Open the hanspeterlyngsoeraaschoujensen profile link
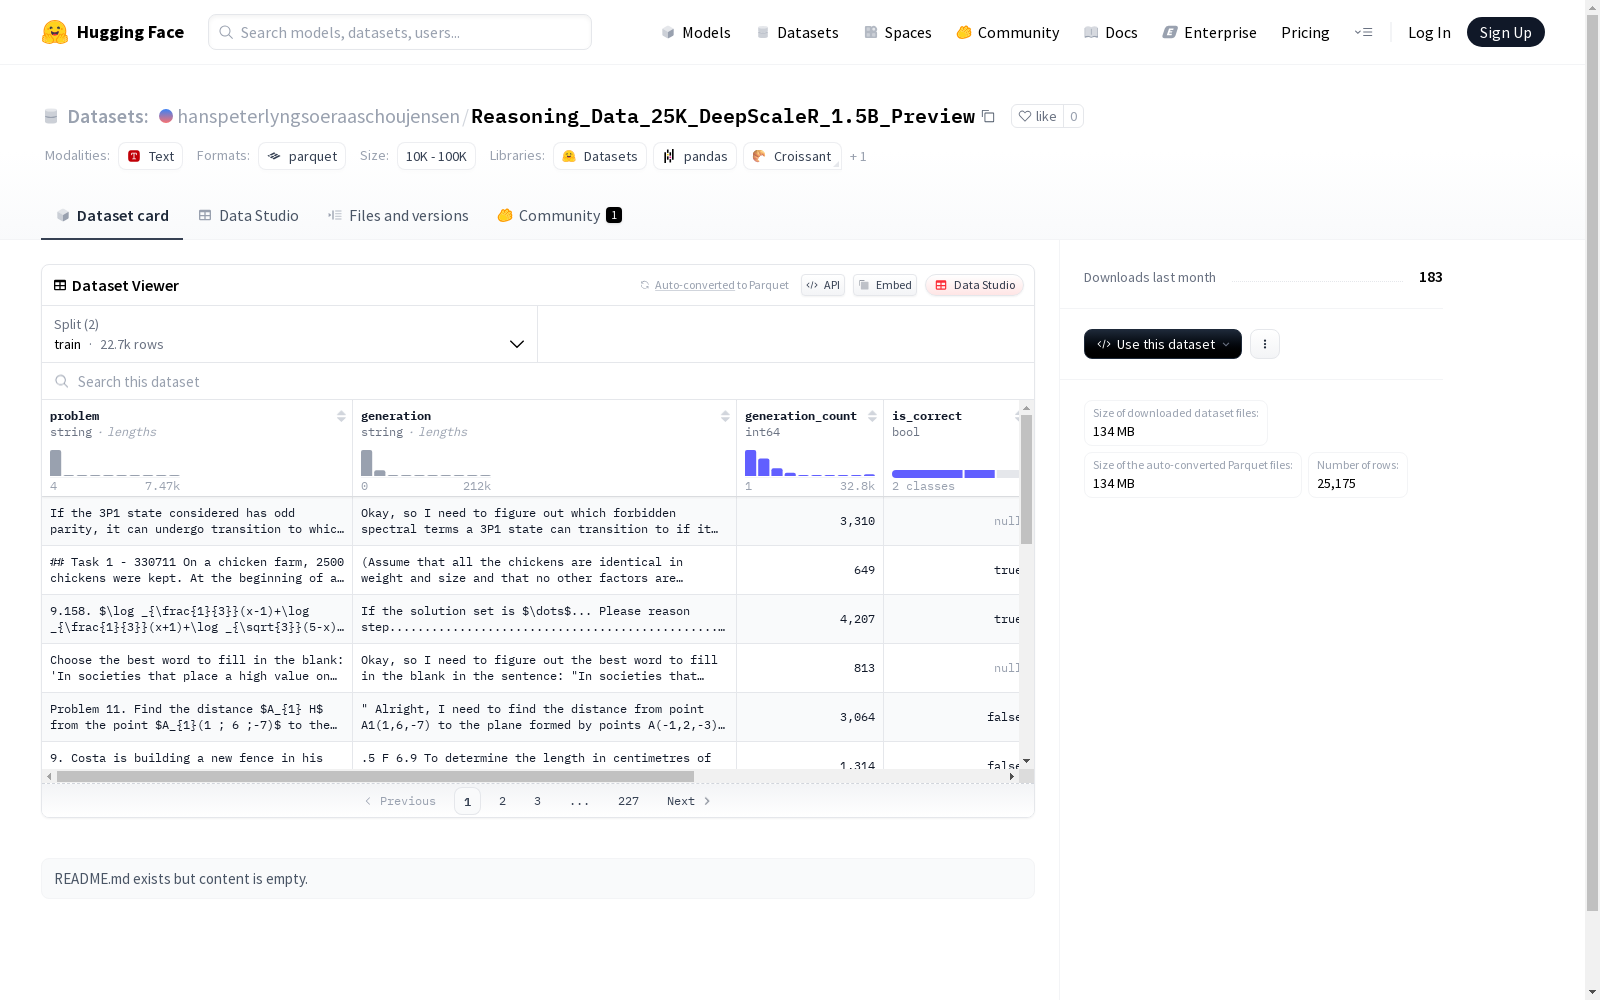 318,116
